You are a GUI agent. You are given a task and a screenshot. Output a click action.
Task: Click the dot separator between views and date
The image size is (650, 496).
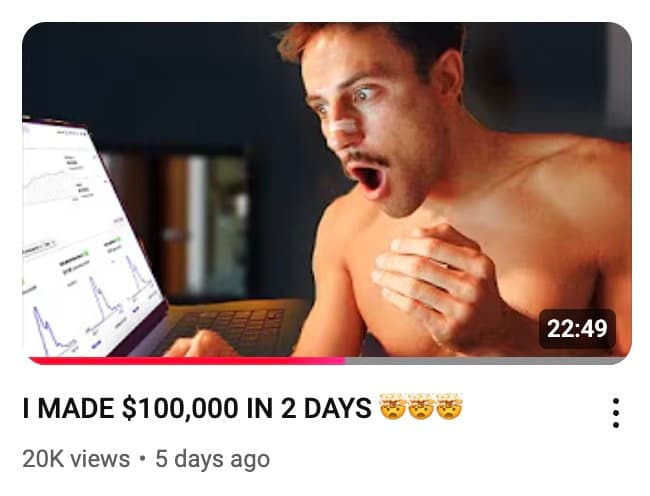(143, 459)
